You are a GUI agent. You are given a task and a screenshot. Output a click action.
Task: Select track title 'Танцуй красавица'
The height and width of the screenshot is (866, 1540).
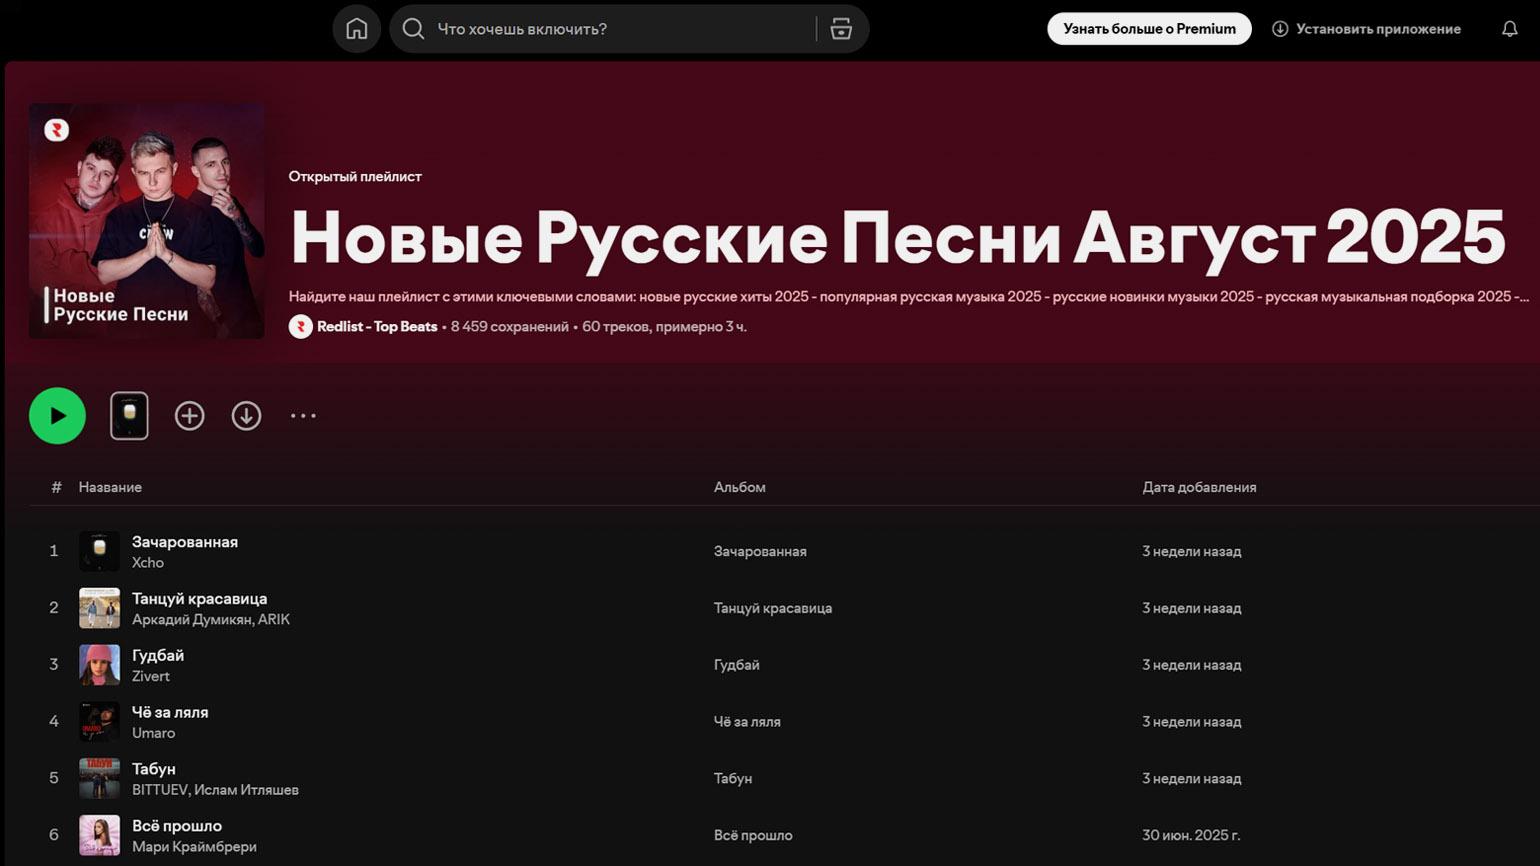coord(200,599)
